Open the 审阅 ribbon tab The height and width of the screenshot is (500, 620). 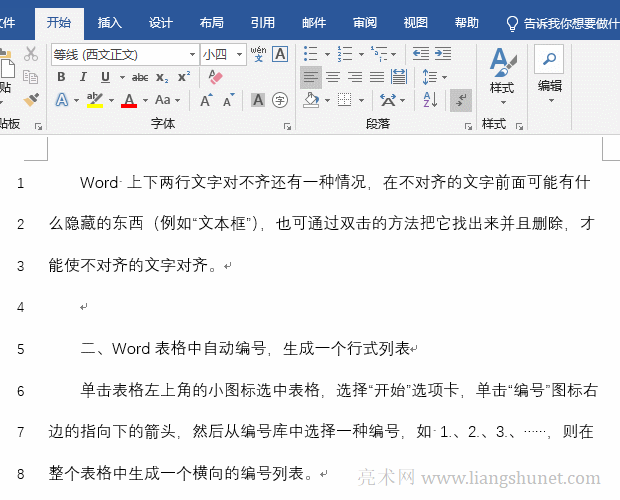365,22
